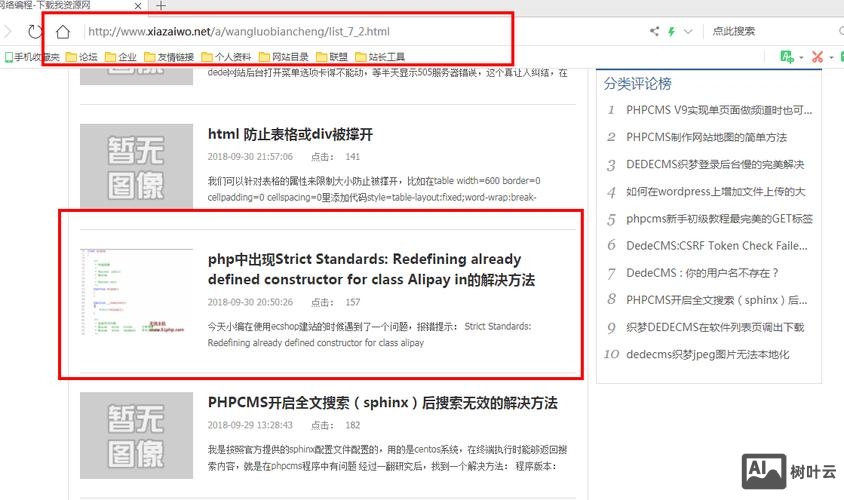
Task: Open ranked item DEDECMS织梦登录后台慢的完美解决
Action: click(715, 164)
